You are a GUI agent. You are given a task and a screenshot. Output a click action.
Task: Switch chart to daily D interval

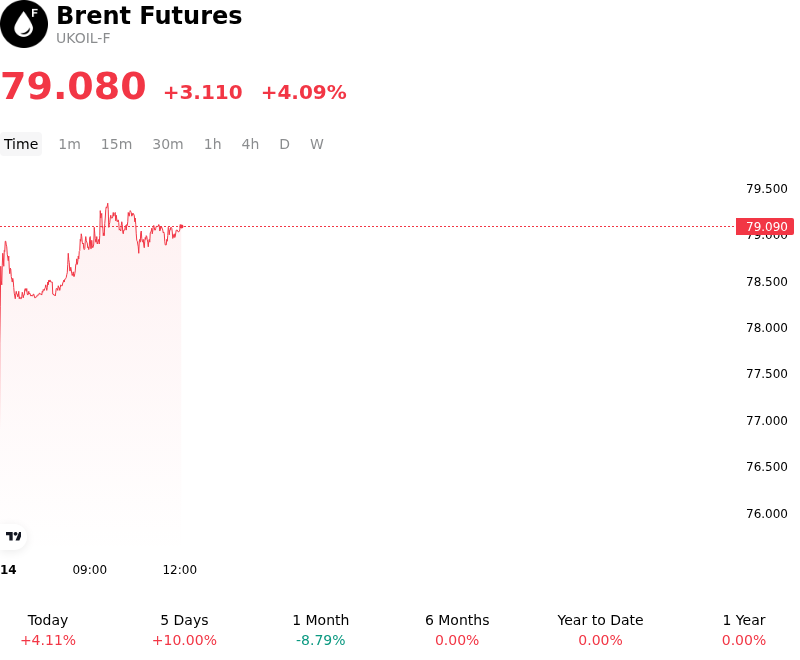pyautogui.click(x=285, y=144)
